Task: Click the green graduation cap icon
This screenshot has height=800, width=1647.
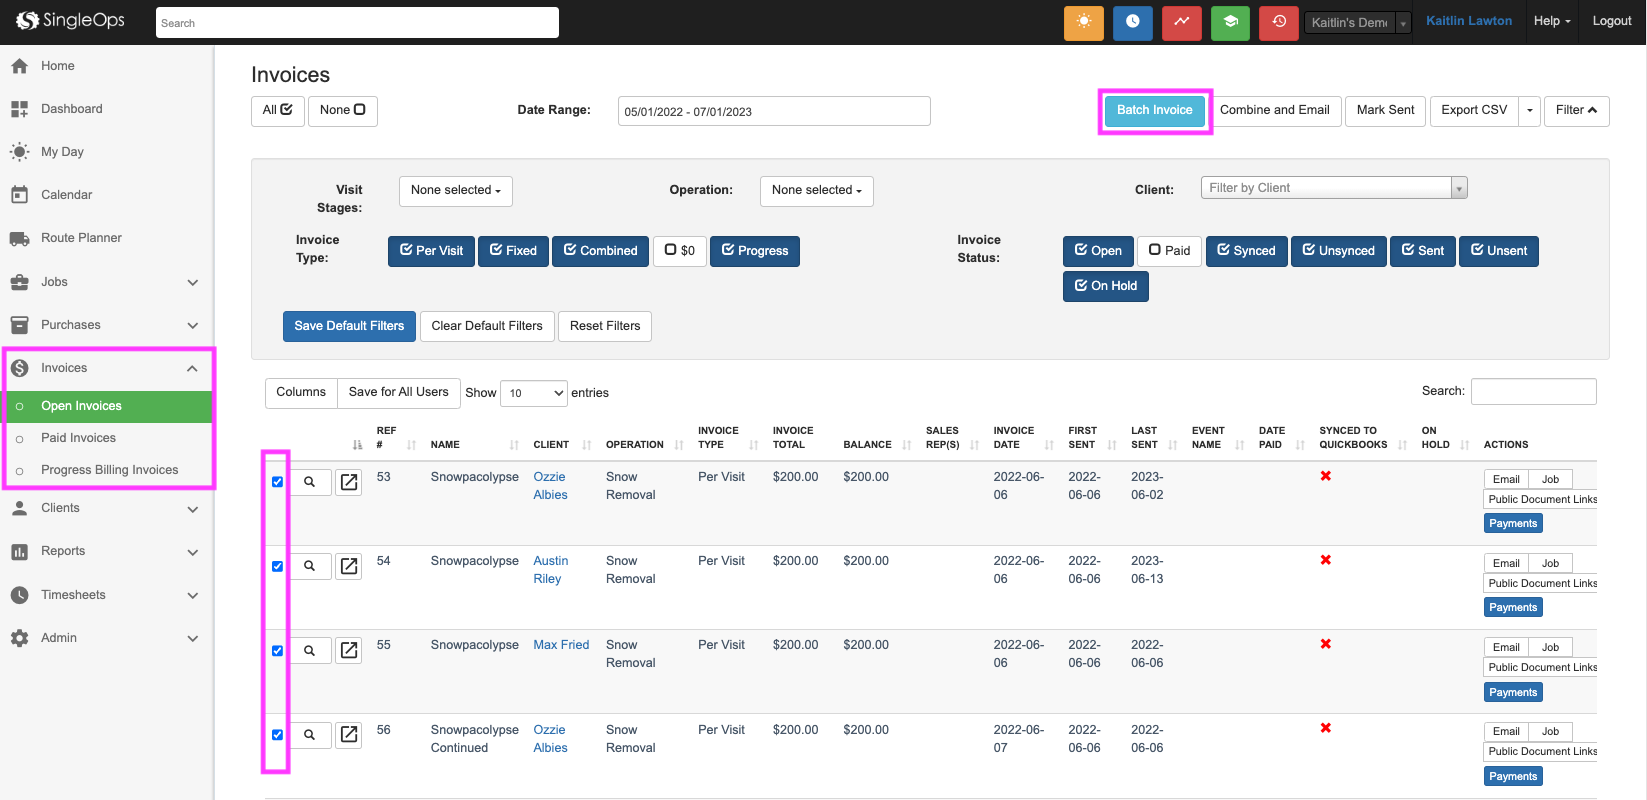Action: [x=1230, y=22]
